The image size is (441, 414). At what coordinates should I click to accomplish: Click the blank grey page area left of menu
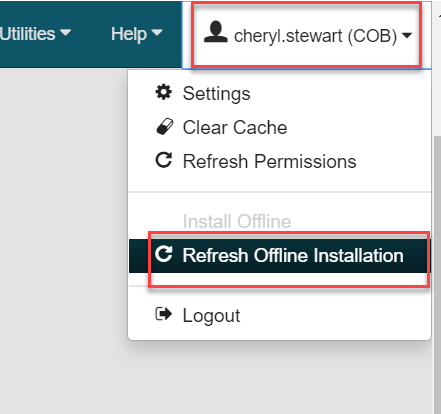[x=63, y=240]
